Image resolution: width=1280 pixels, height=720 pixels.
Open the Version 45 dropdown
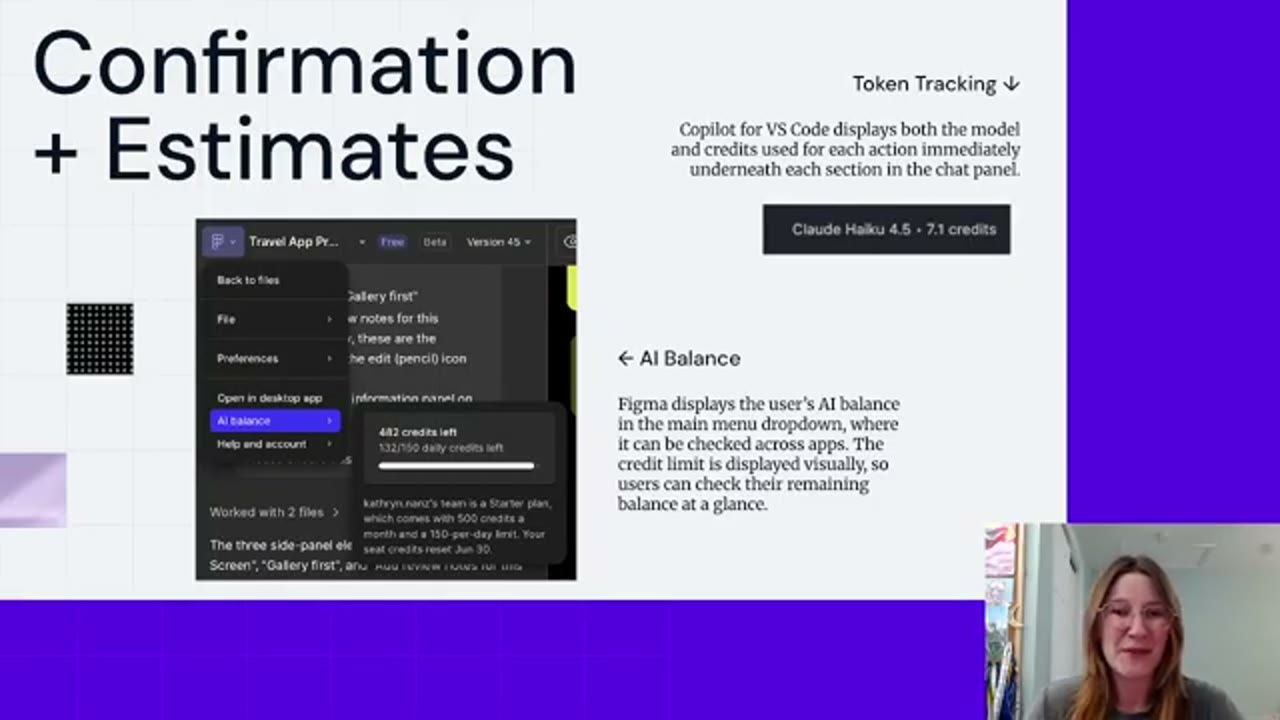click(499, 242)
